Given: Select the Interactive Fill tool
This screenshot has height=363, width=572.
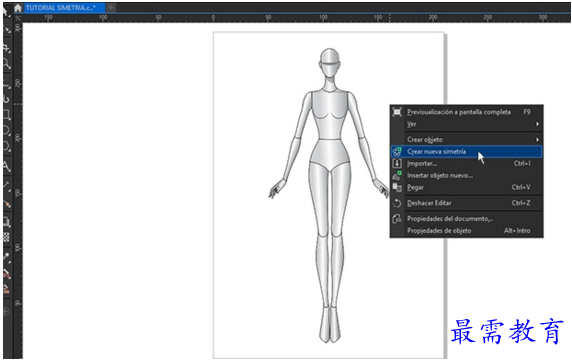Looking at the screenshot, I should click(6, 274).
